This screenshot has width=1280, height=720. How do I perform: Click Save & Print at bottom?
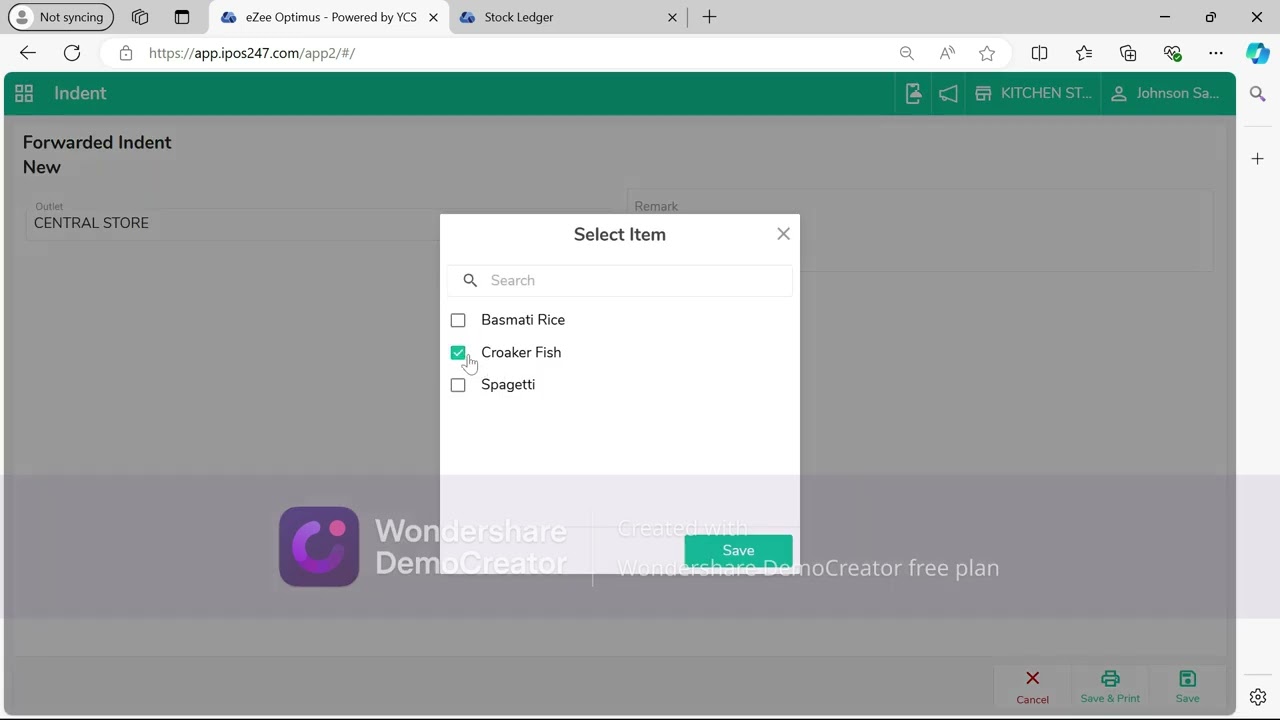(x=1110, y=687)
